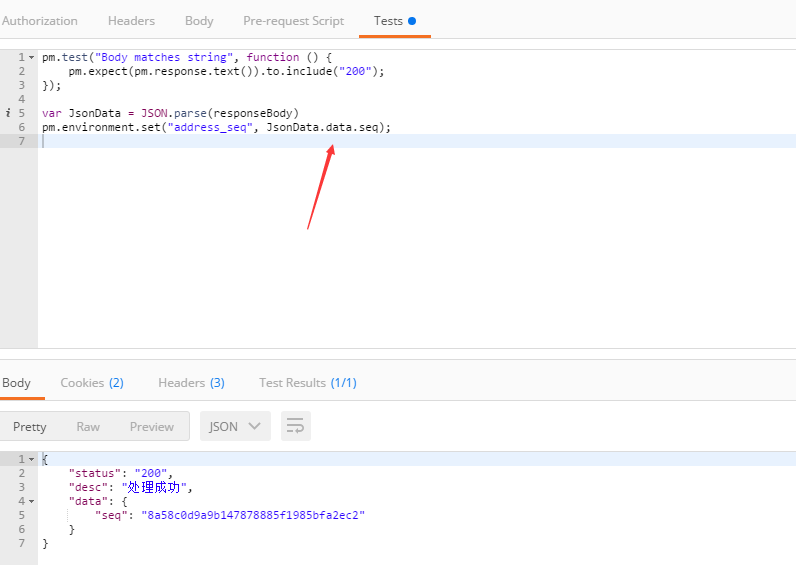Switch to the Preview response view
Viewport: 796px width, 565px height.
click(x=152, y=426)
